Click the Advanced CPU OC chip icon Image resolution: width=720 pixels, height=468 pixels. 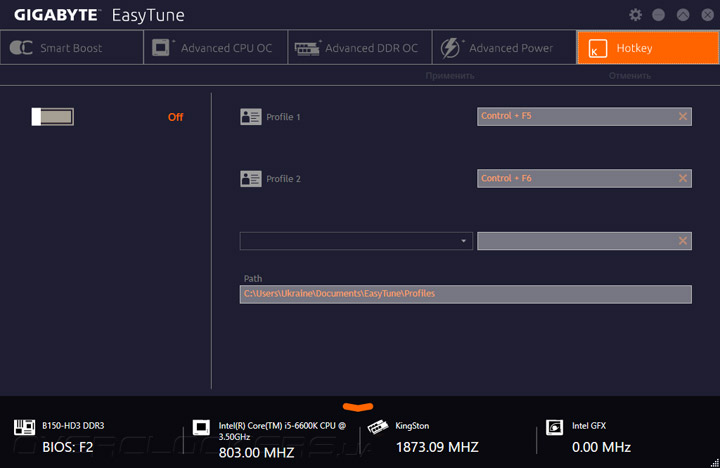point(161,47)
